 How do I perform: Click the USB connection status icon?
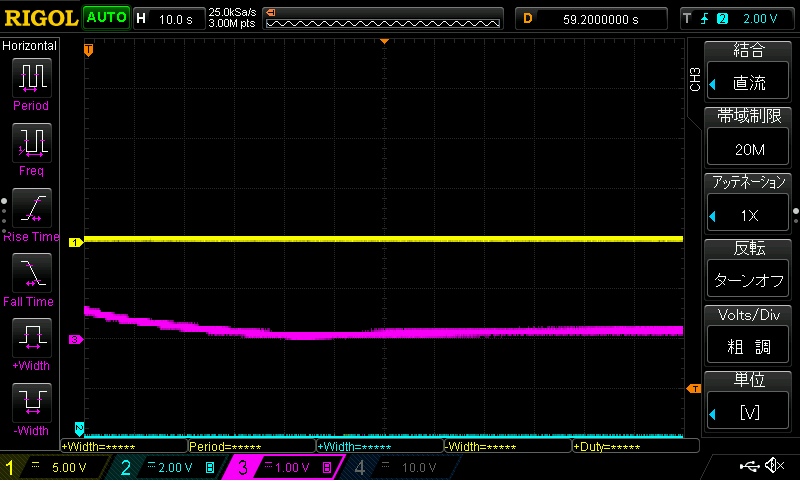[x=749, y=466]
